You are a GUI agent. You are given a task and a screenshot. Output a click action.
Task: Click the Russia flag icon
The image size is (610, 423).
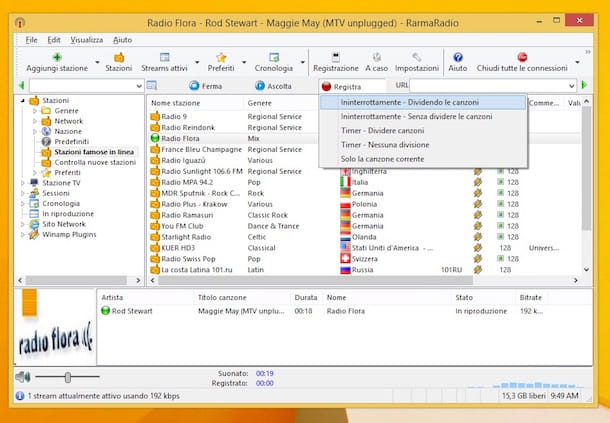tap(345, 270)
